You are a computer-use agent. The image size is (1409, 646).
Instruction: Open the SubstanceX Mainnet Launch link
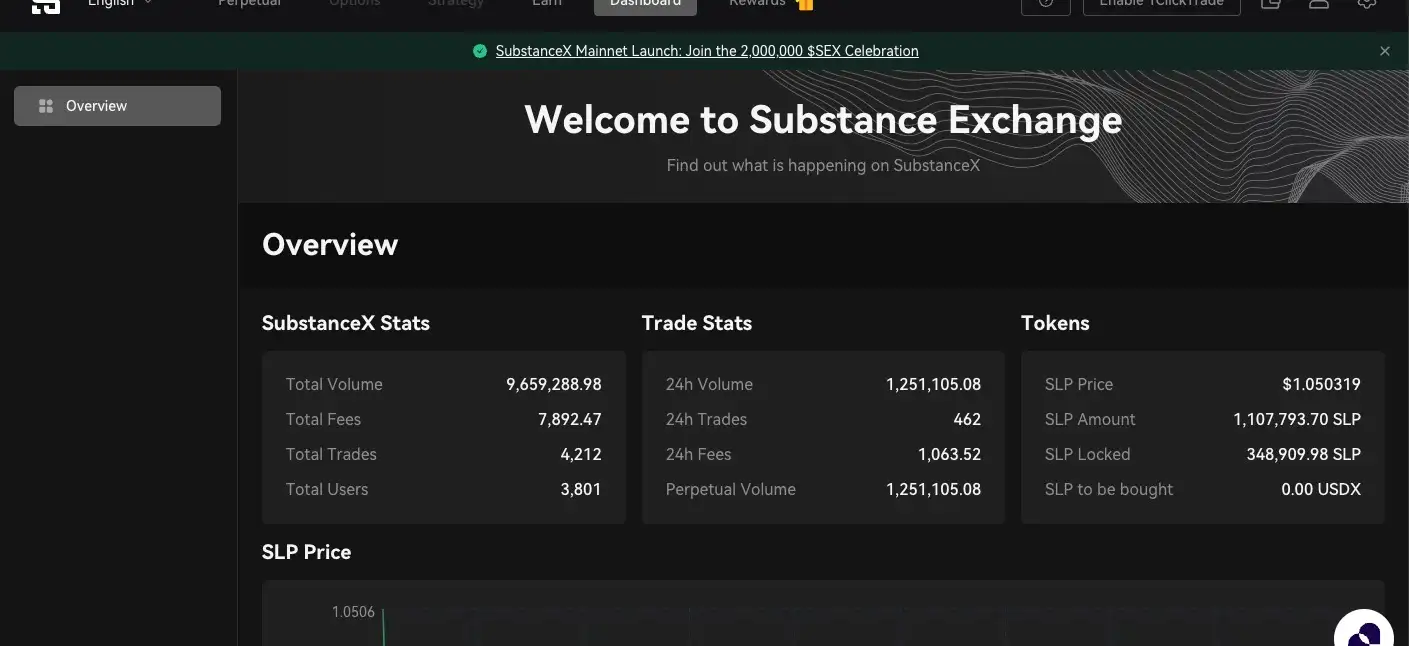click(x=706, y=51)
